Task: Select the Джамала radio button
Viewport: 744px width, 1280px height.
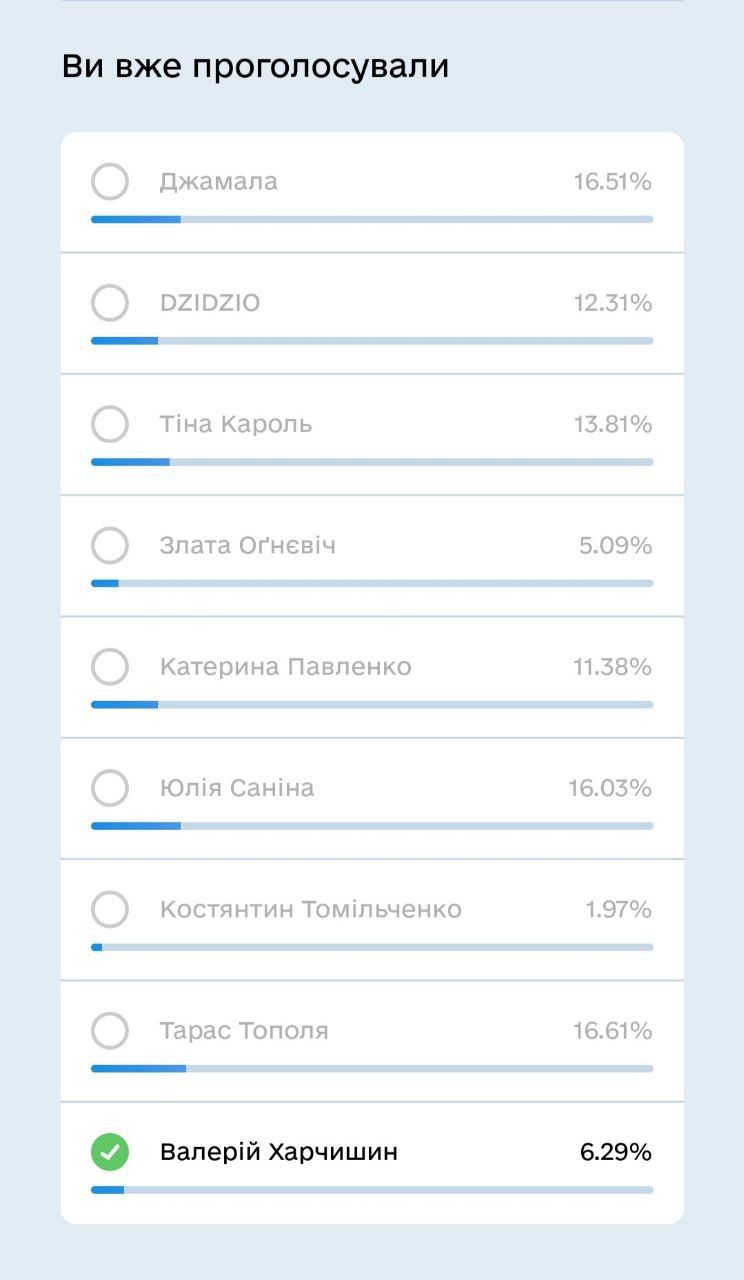Action: [x=110, y=182]
